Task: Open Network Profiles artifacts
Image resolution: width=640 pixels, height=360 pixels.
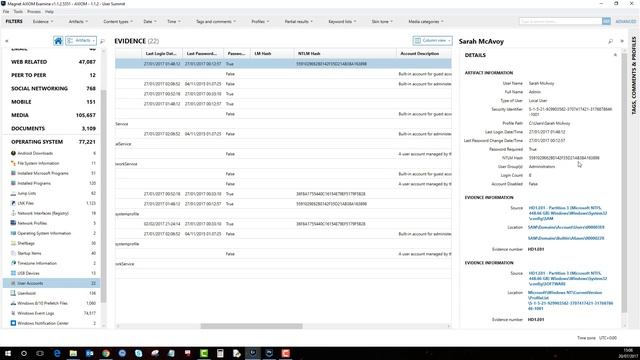Action: point(53,223)
